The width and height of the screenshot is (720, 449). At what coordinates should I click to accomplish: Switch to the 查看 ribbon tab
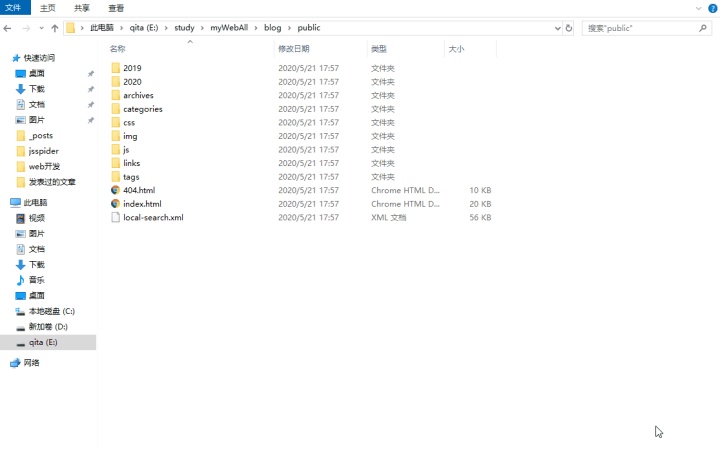click(116, 7)
